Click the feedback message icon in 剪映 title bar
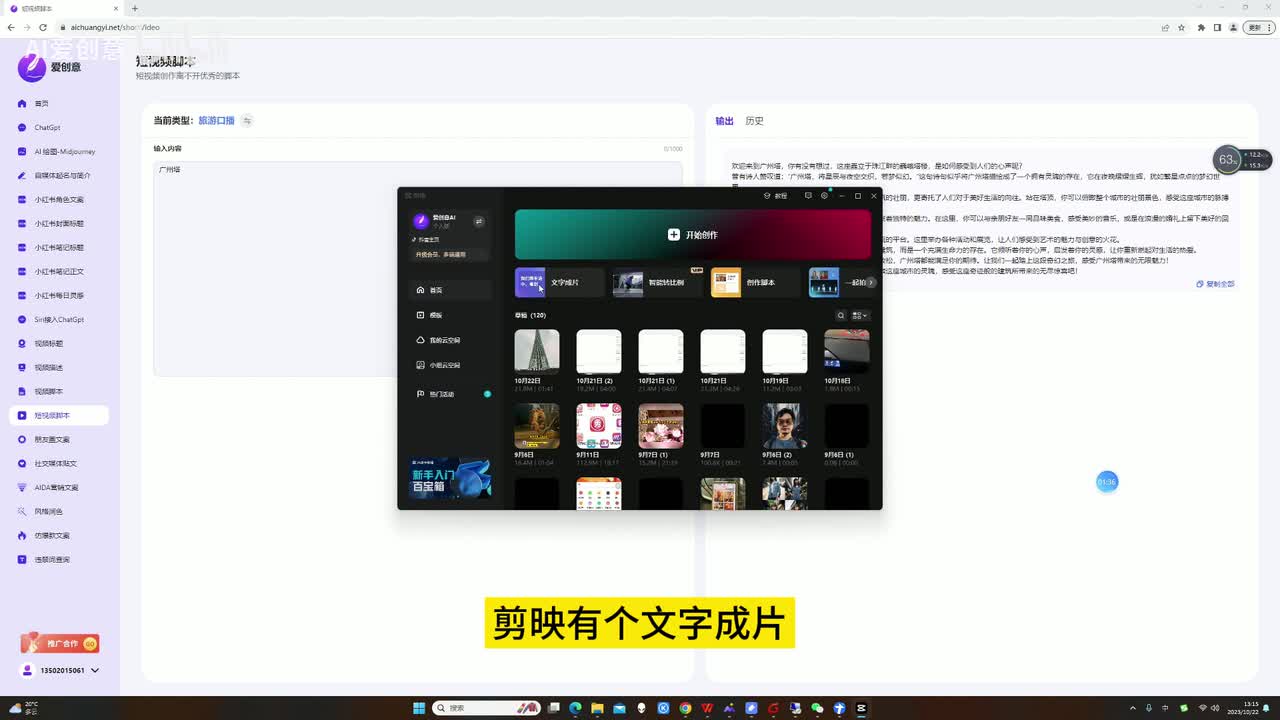 coord(808,196)
